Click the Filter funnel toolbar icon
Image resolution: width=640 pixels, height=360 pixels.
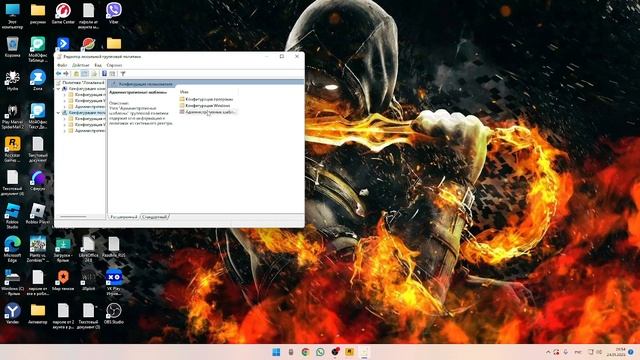point(123,74)
